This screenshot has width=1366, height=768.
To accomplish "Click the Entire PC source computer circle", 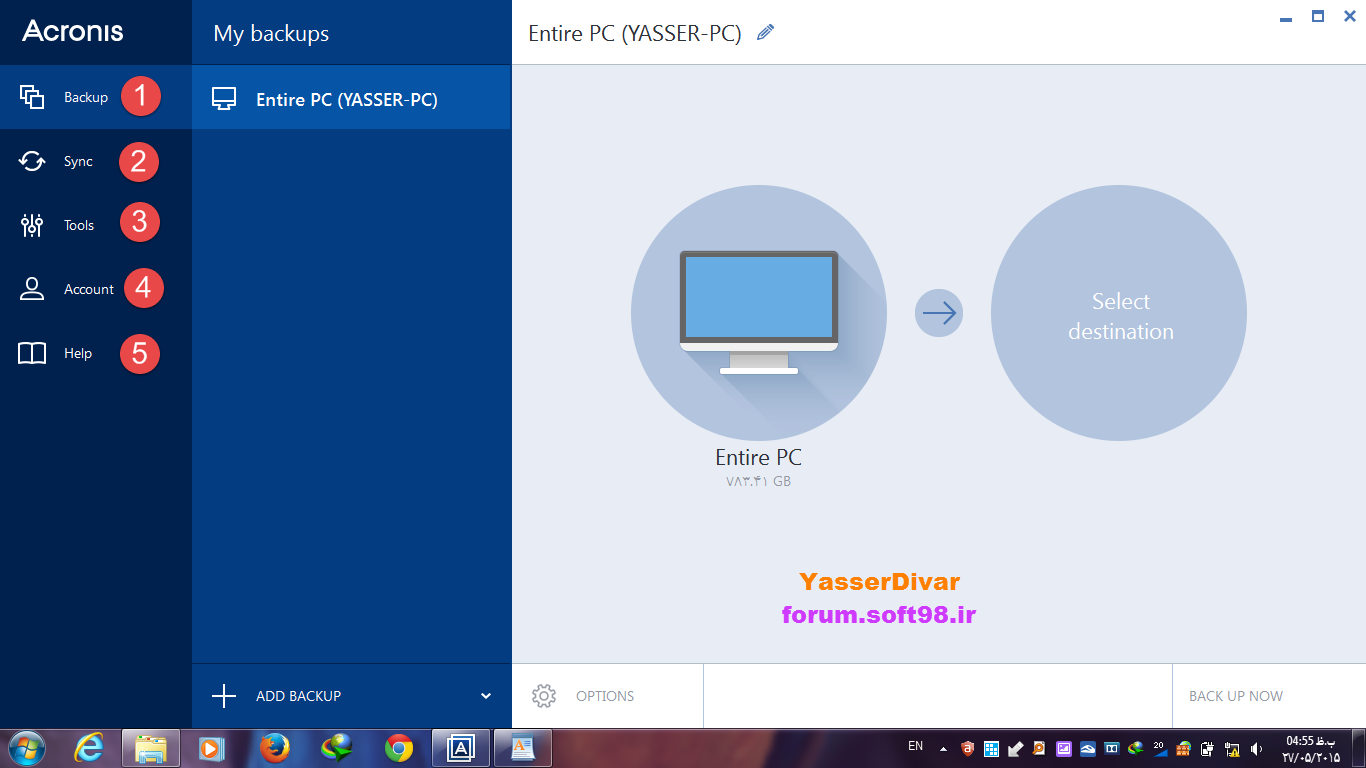I will [758, 313].
